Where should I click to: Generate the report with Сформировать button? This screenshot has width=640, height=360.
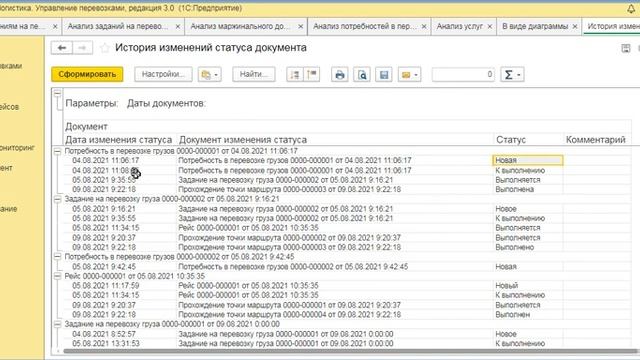87,74
